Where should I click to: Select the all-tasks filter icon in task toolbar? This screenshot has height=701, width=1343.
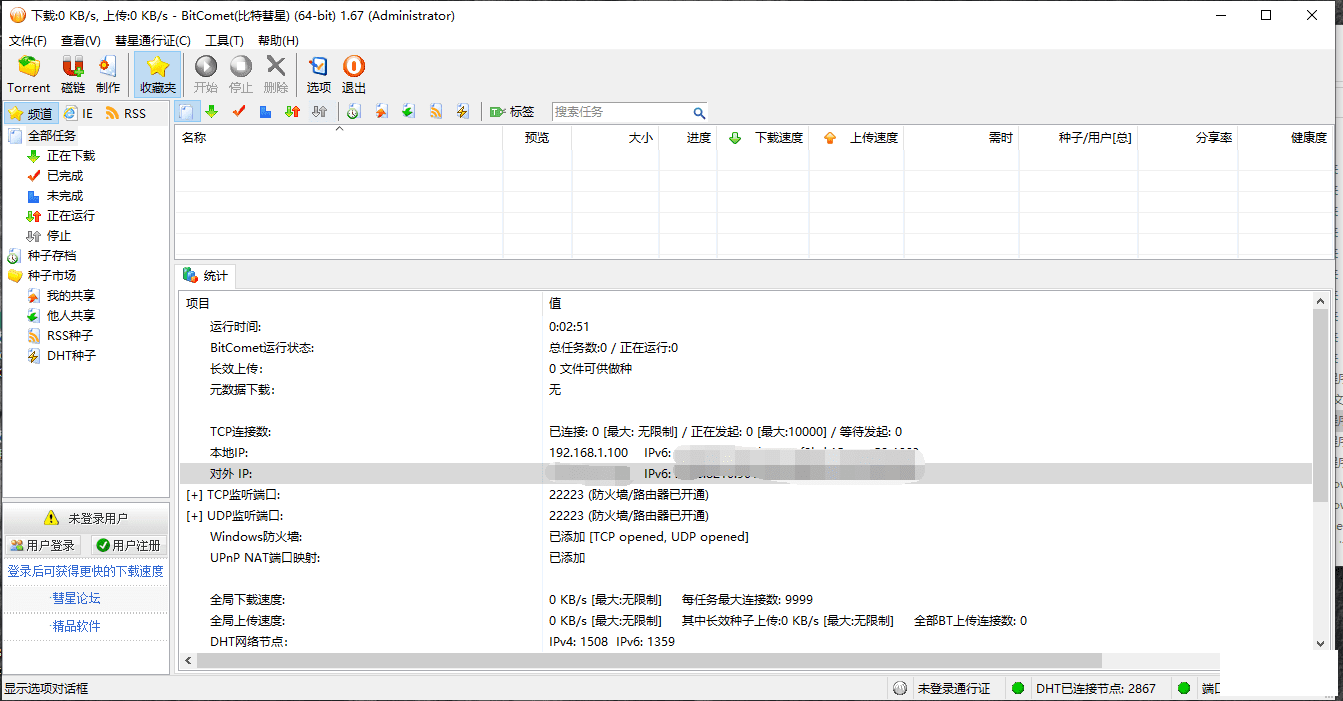[x=187, y=112]
